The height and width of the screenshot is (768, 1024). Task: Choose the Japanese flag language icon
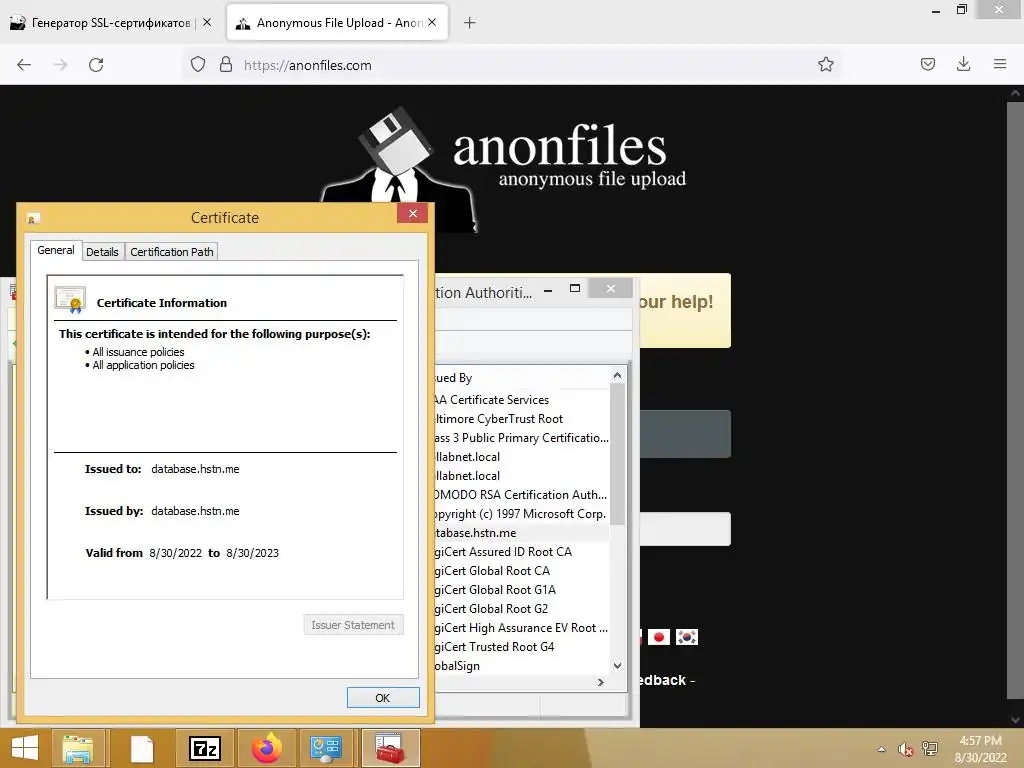click(x=659, y=637)
